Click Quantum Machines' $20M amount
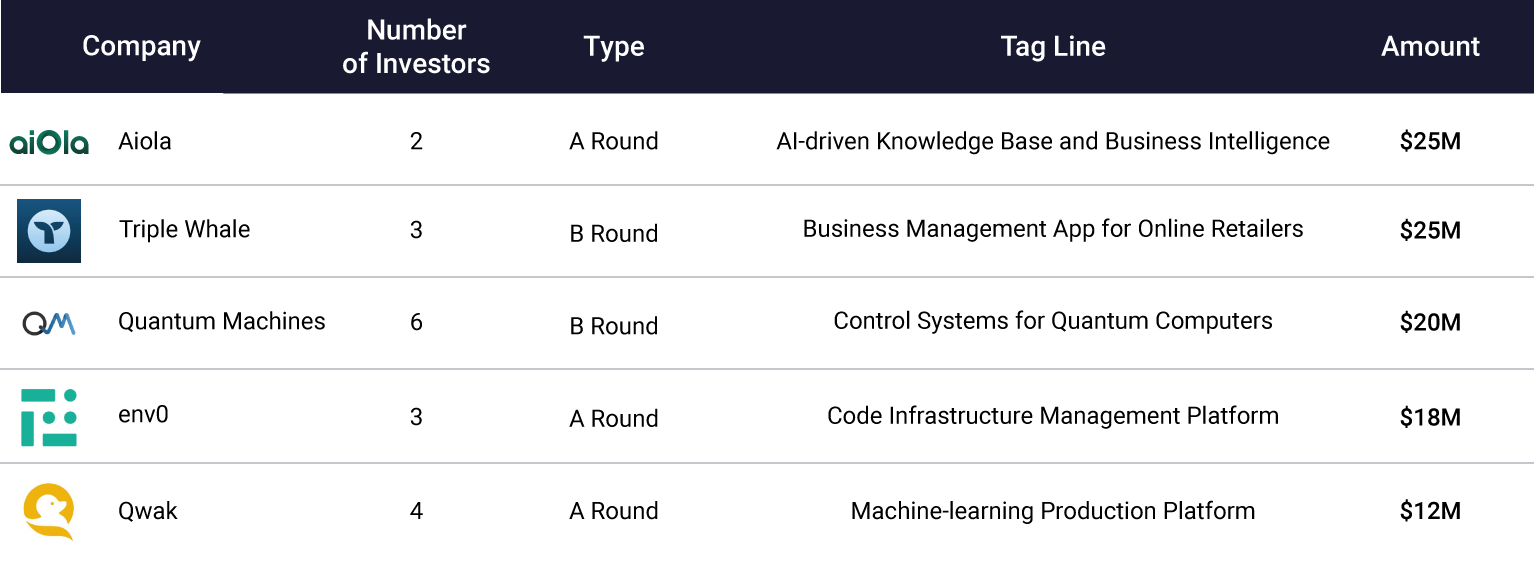 pyautogui.click(x=1430, y=322)
